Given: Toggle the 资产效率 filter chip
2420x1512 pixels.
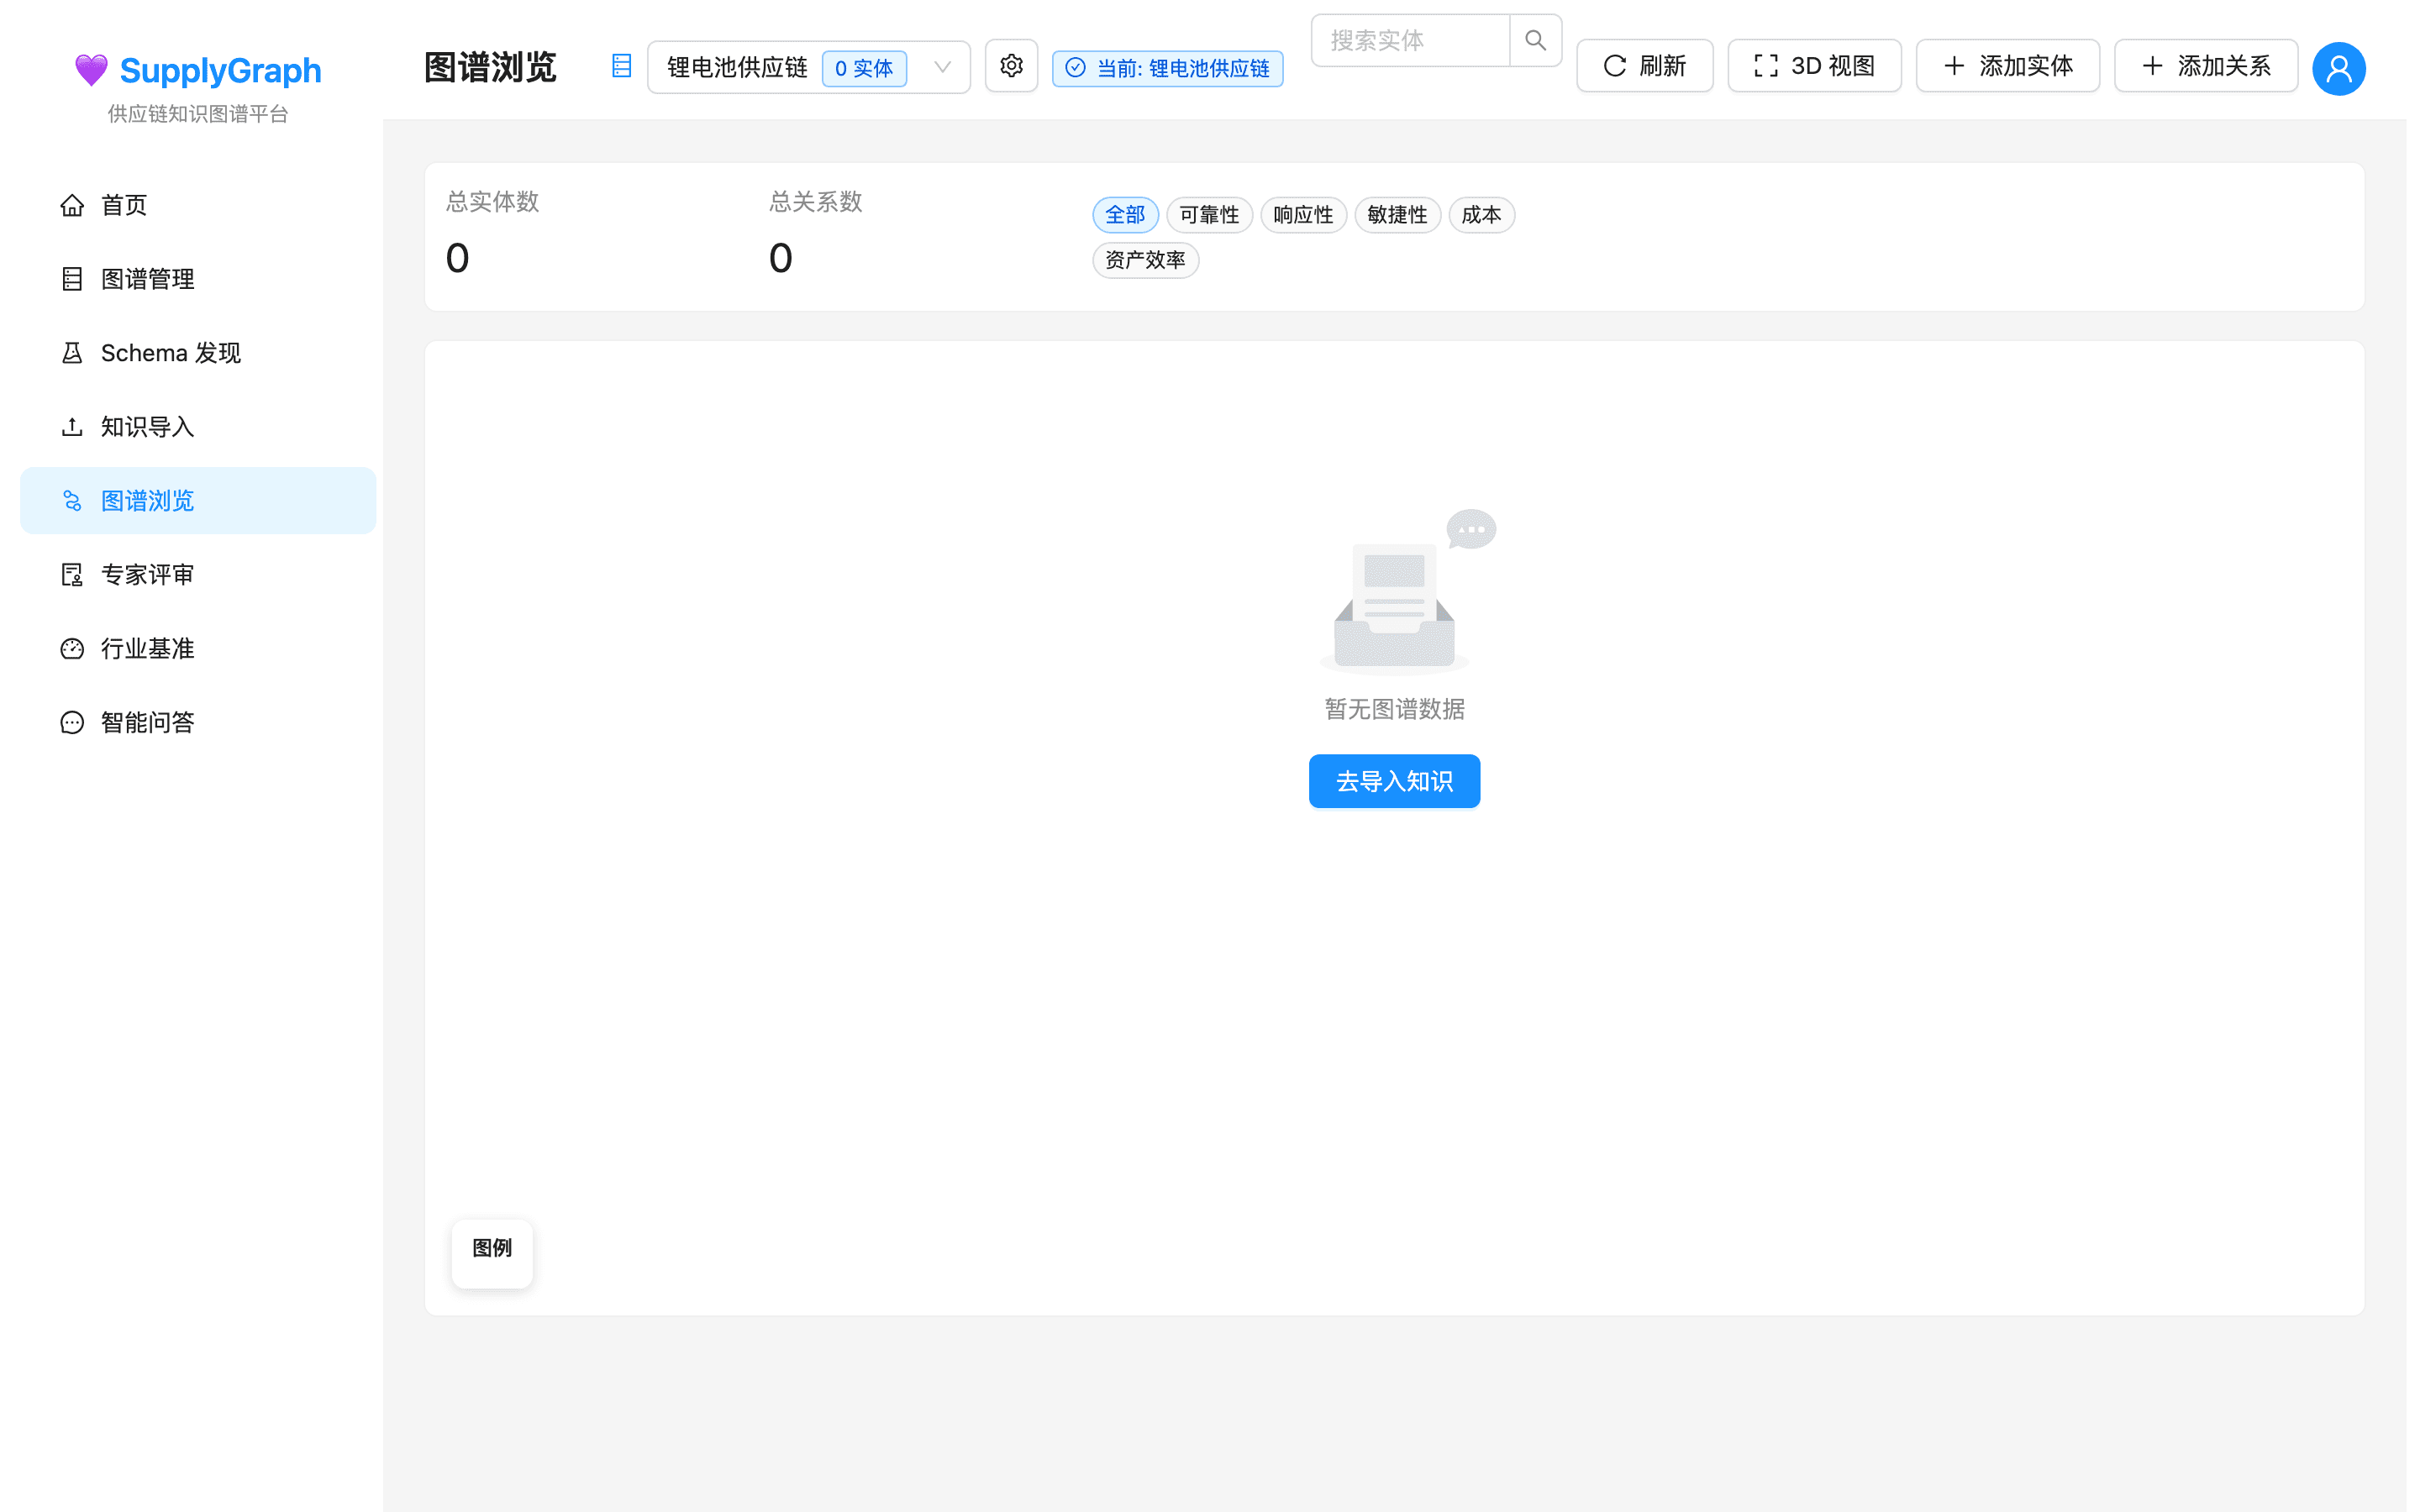Looking at the screenshot, I should (x=1145, y=260).
